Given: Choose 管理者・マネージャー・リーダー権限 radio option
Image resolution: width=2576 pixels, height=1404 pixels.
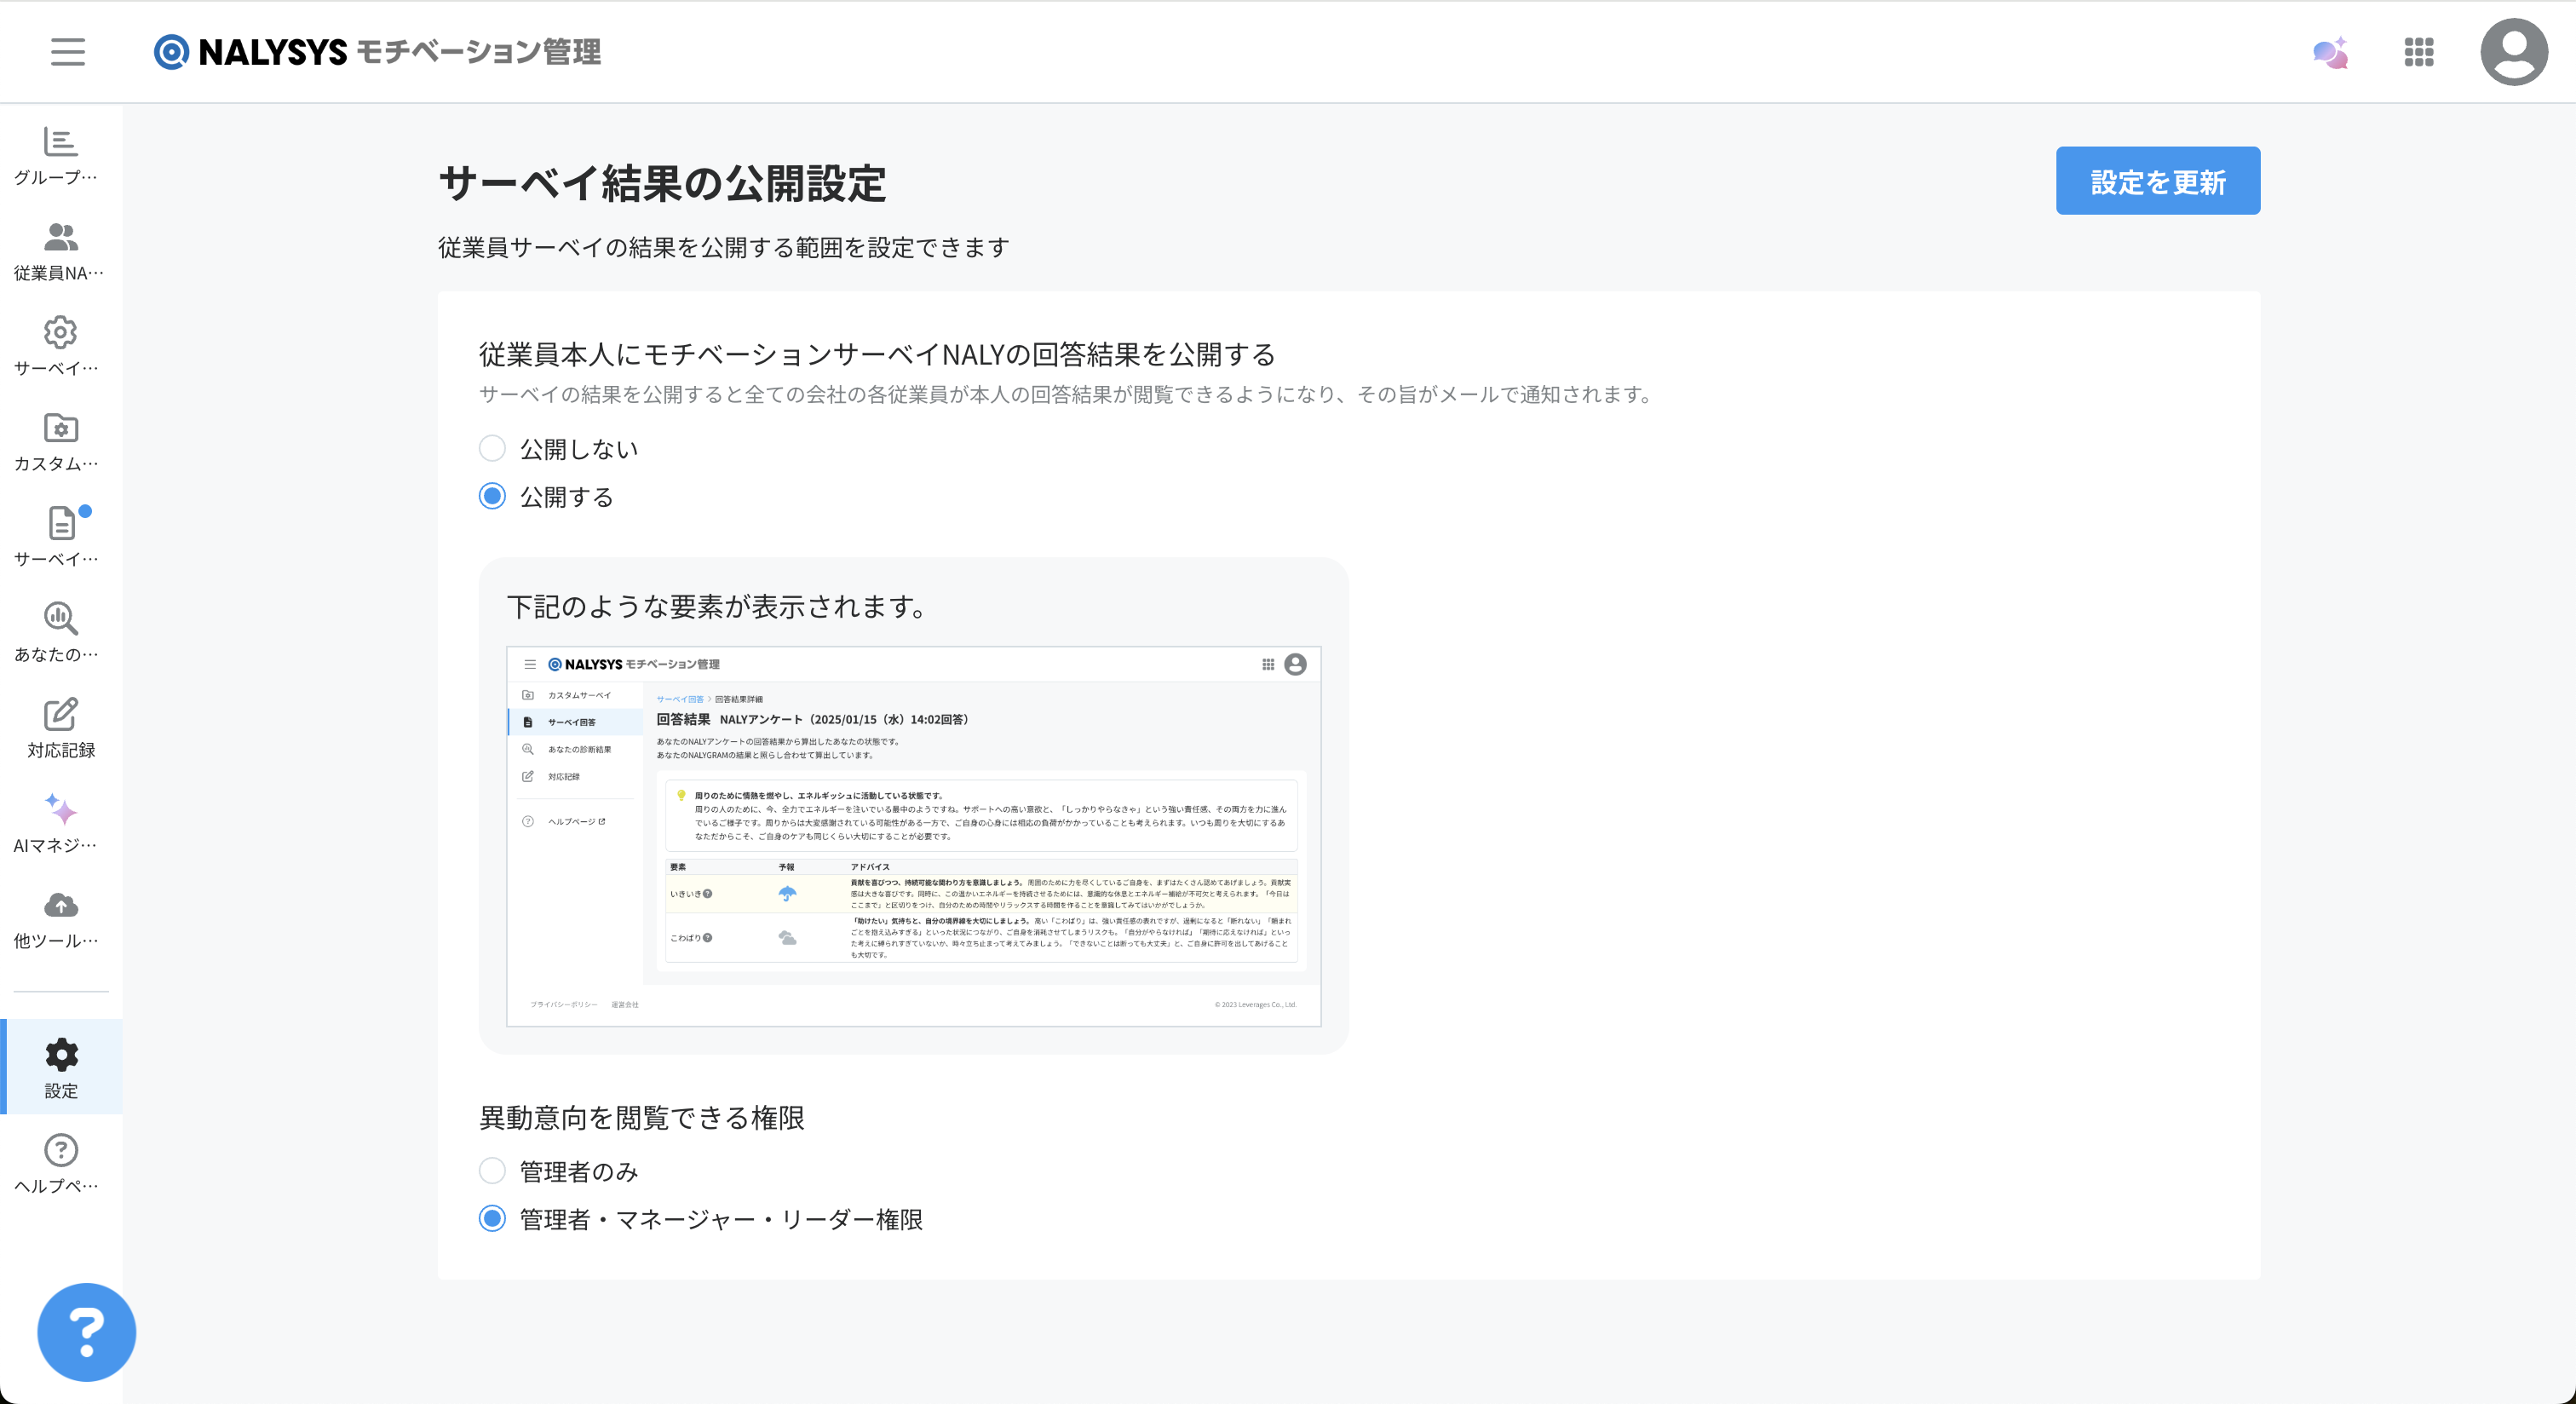Looking at the screenshot, I should pyautogui.click(x=492, y=1218).
